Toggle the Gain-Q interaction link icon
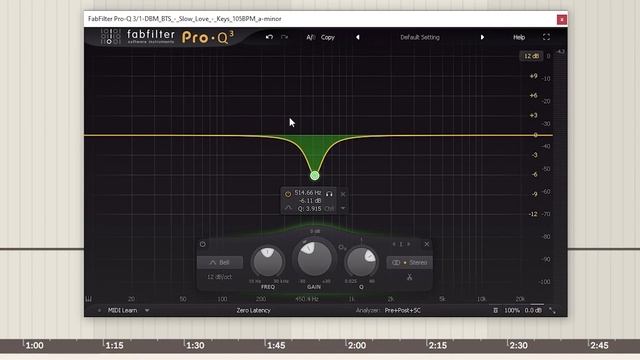Image resolution: width=640 pixels, height=360 pixels. [x=342, y=247]
